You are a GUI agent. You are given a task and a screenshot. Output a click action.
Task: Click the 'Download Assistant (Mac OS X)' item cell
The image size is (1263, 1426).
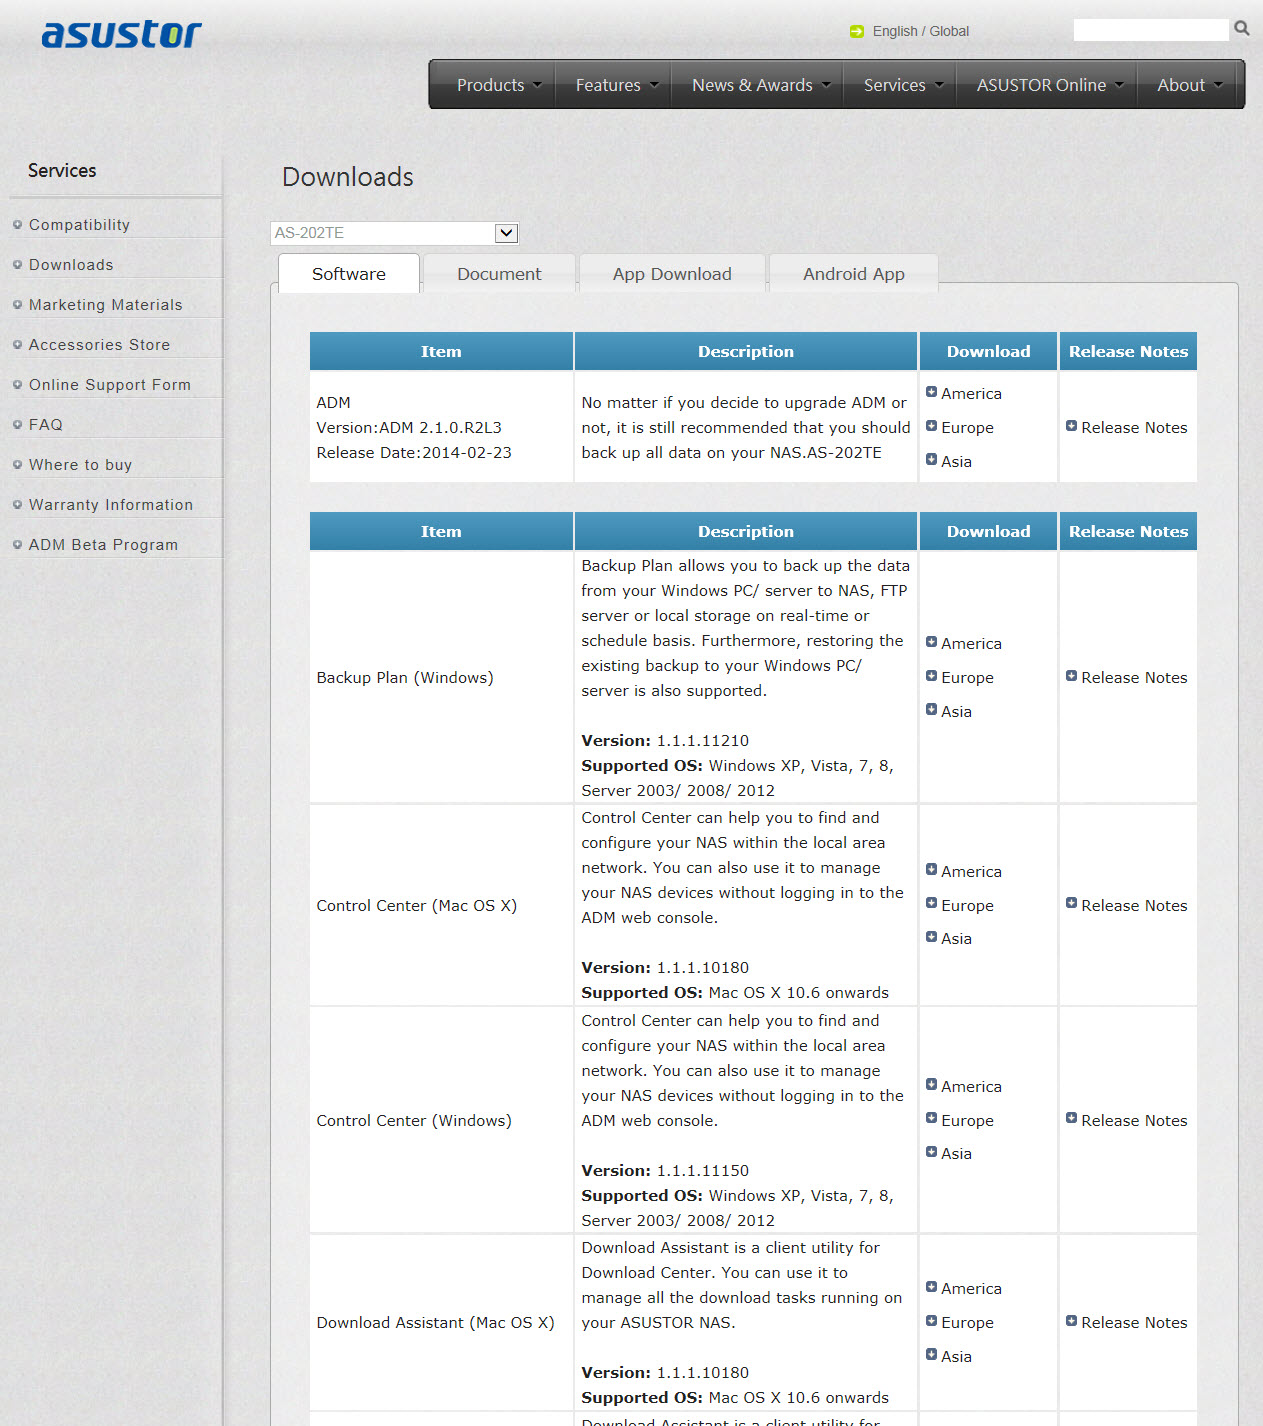click(441, 1322)
